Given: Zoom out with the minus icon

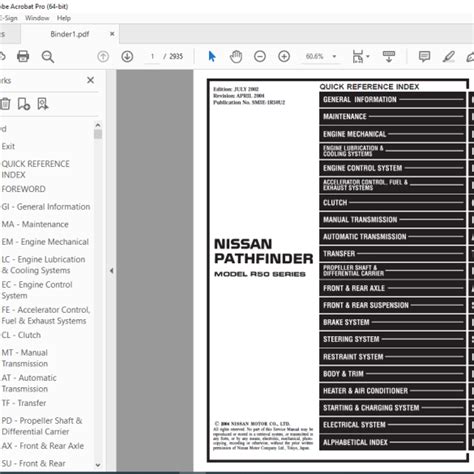Looking at the screenshot, I should coord(260,56).
